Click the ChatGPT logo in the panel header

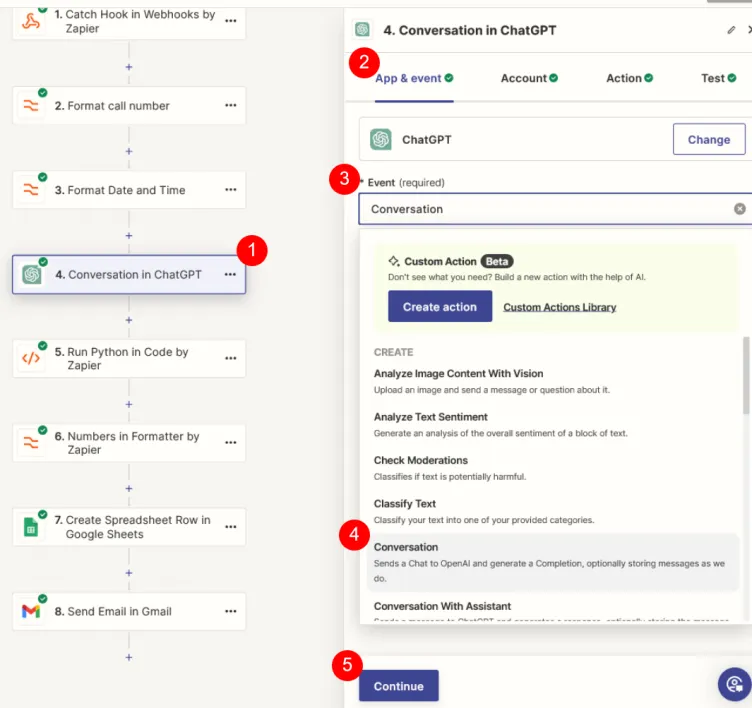pos(362,30)
